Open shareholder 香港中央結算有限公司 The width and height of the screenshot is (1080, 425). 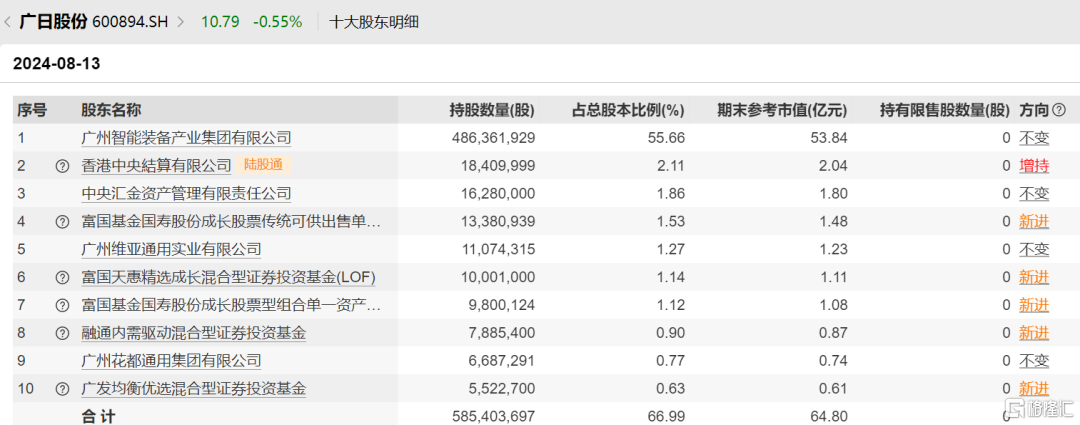pos(156,165)
